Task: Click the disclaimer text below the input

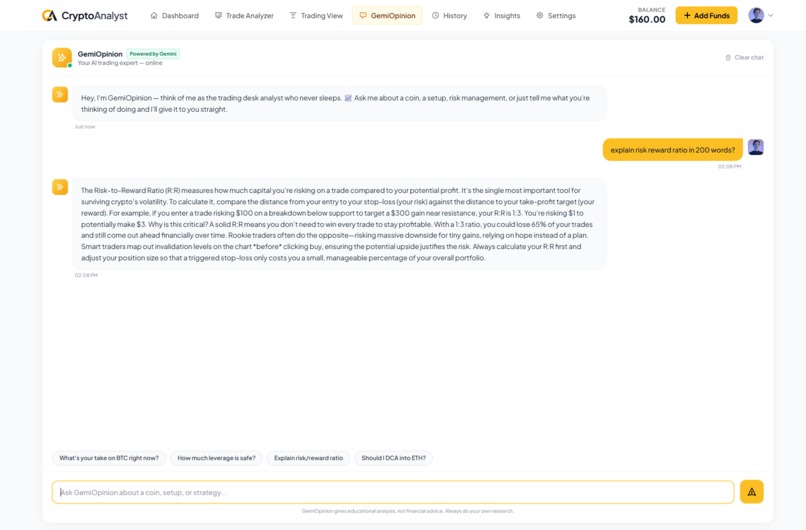Action: click(x=408, y=511)
